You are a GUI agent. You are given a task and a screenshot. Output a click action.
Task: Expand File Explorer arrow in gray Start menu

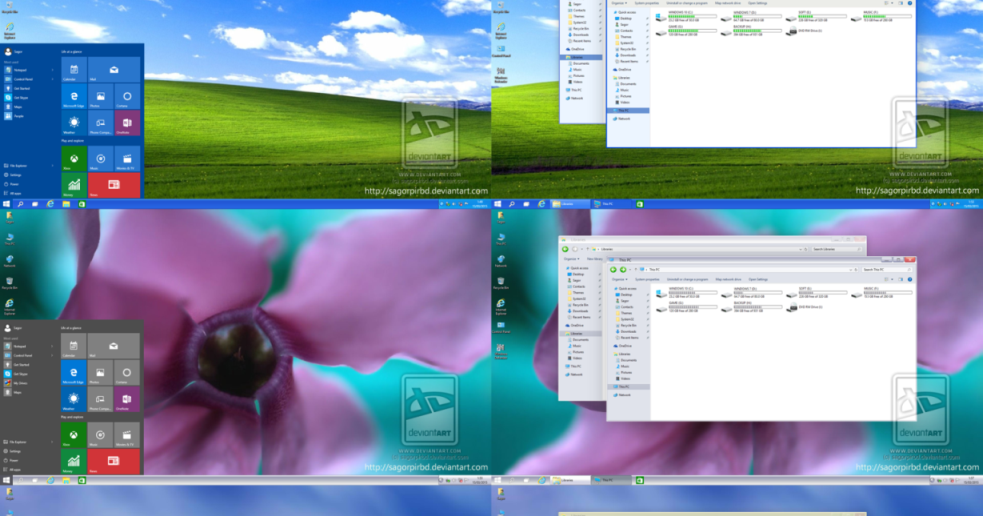(x=53, y=442)
